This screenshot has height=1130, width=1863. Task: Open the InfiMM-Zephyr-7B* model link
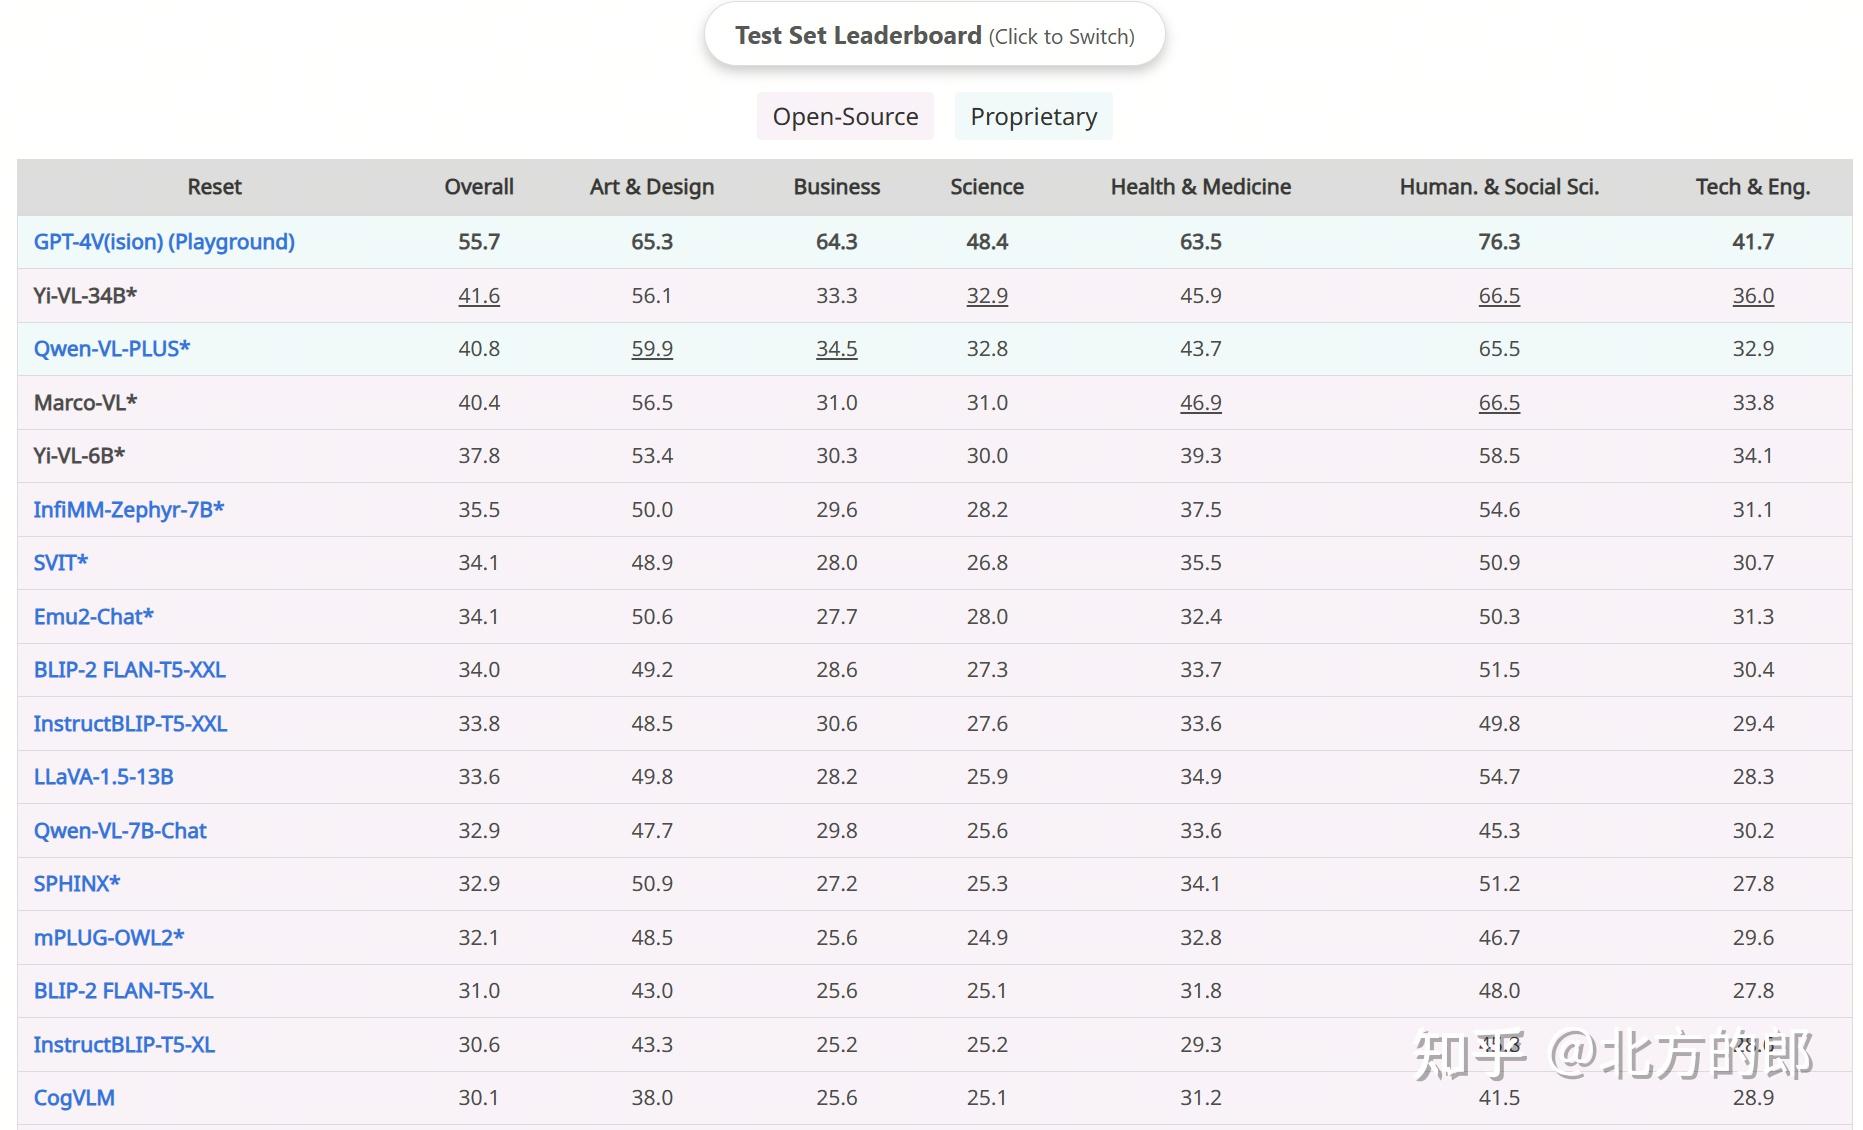(x=129, y=510)
